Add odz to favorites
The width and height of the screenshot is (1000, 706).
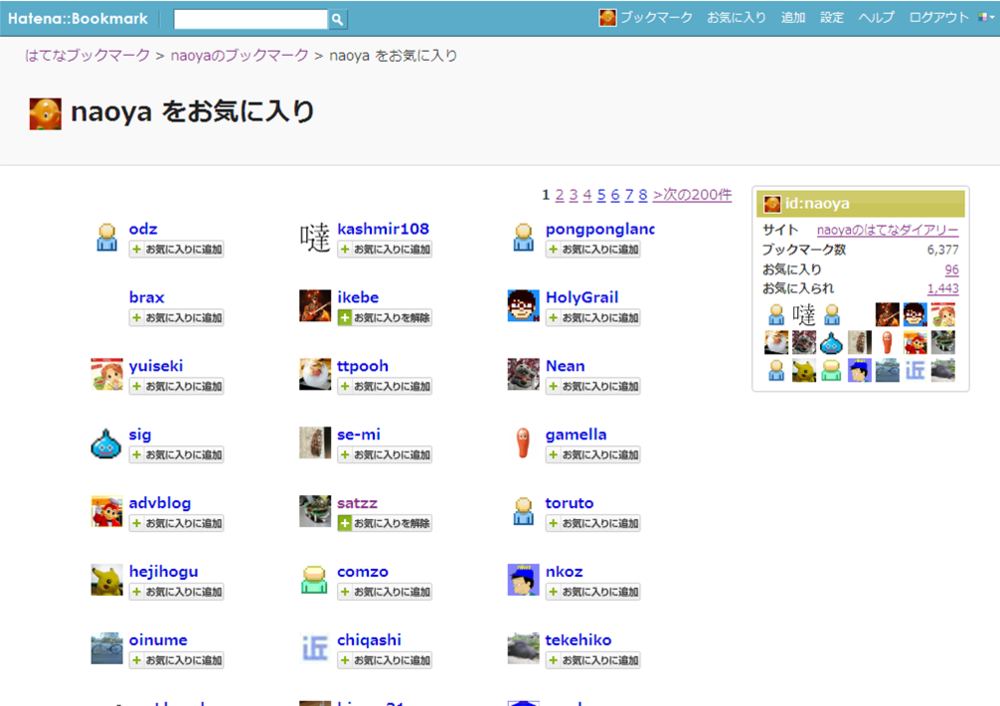(177, 249)
